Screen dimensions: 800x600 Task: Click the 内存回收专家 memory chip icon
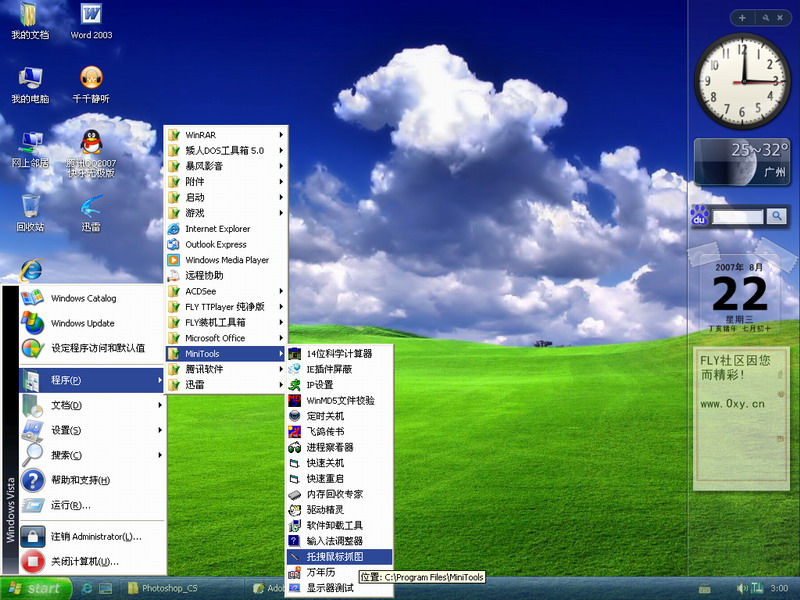tap(294, 494)
